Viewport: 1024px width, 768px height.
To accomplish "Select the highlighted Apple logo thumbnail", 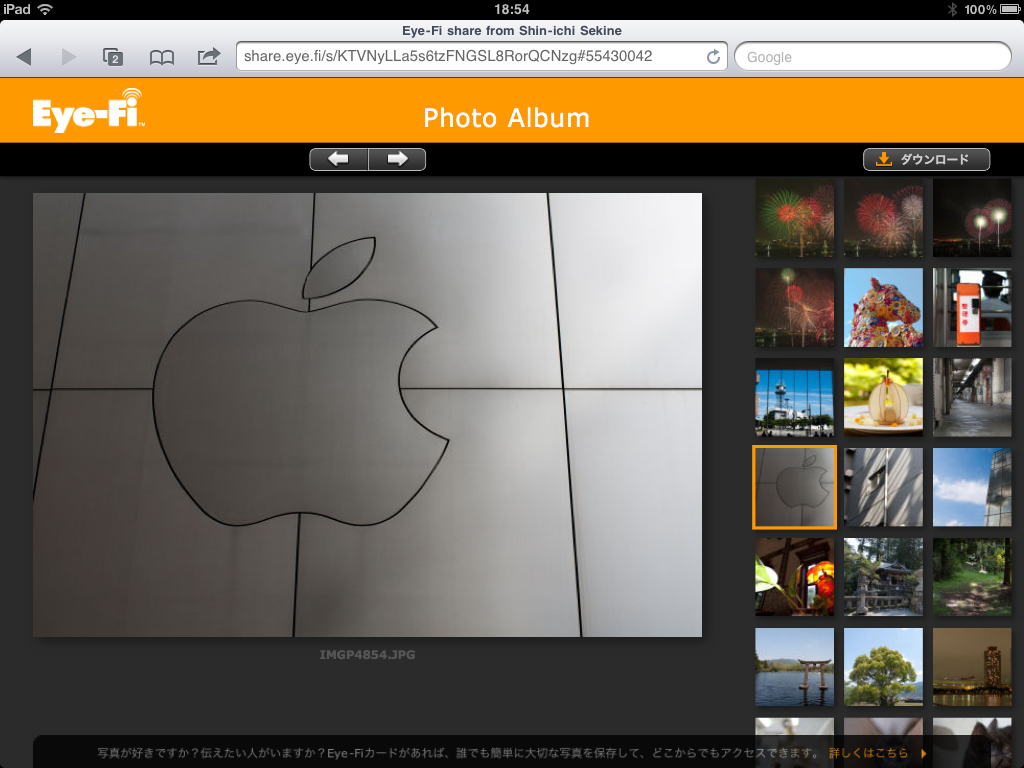I will pyautogui.click(x=794, y=487).
